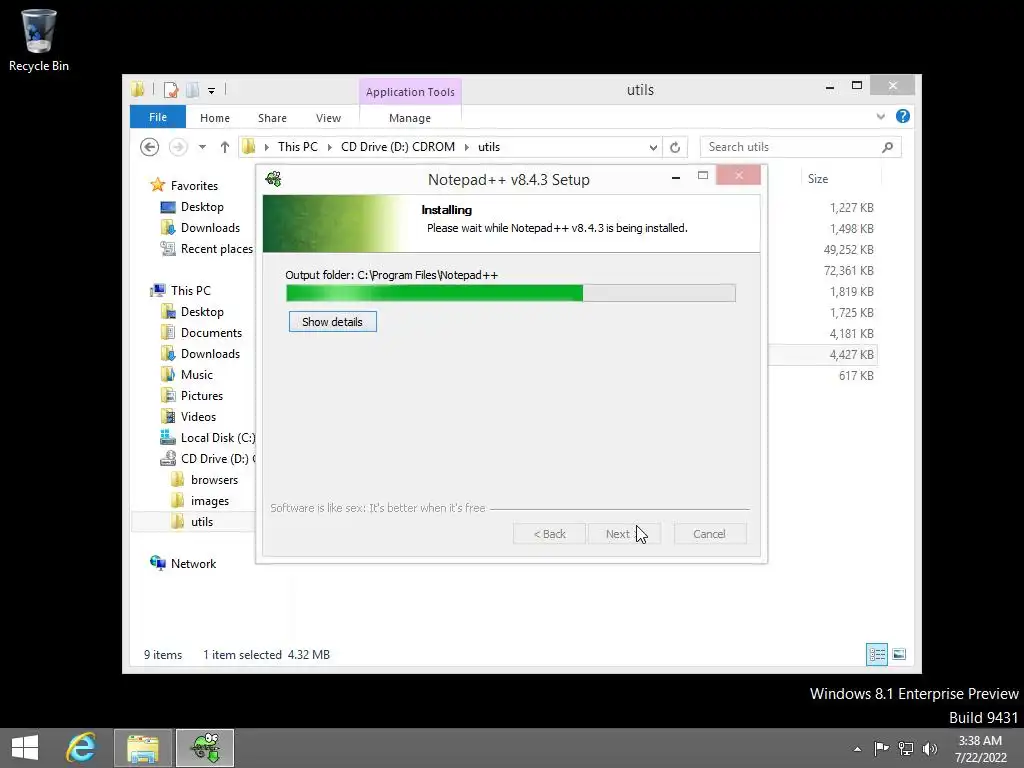This screenshot has height=768, width=1024.
Task: Click the New folder icon in quick access toolbar
Action: point(193,90)
